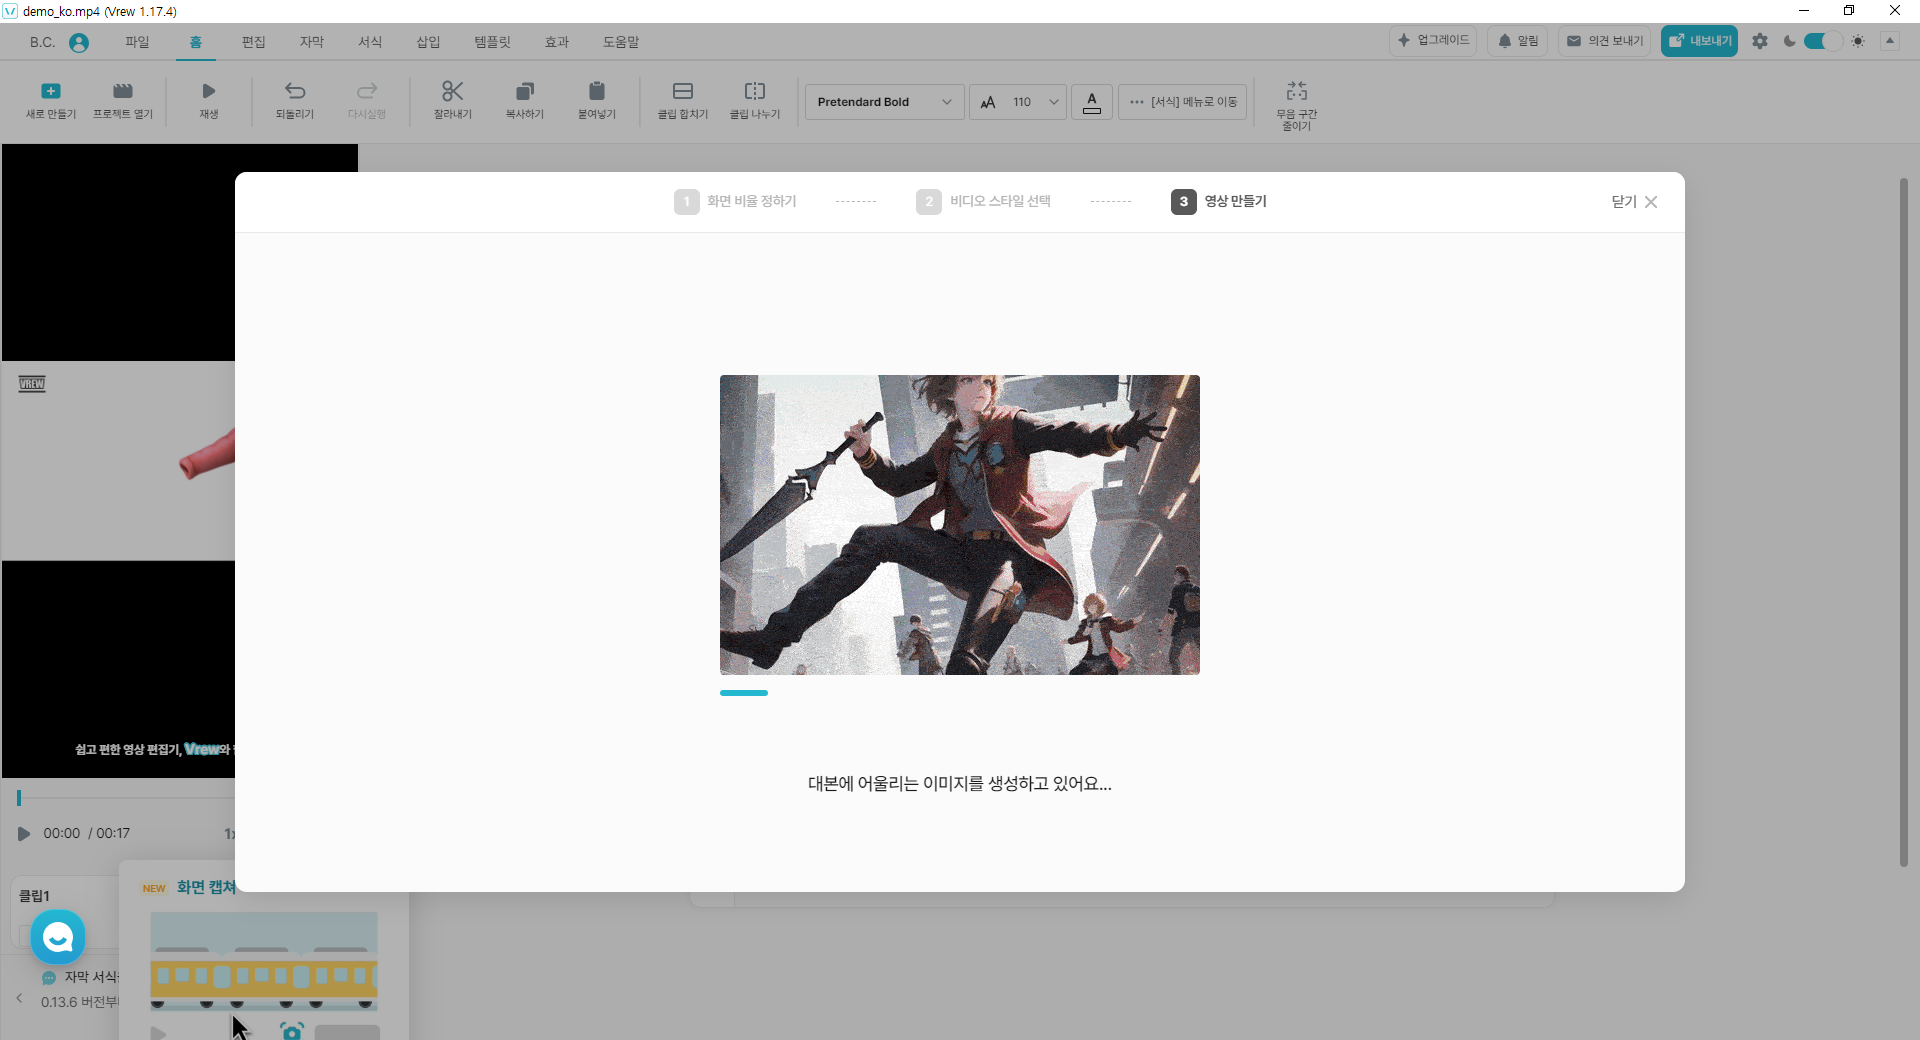Click the B.C. account label
The height and width of the screenshot is (1040, 1920).
click(42, 42)
